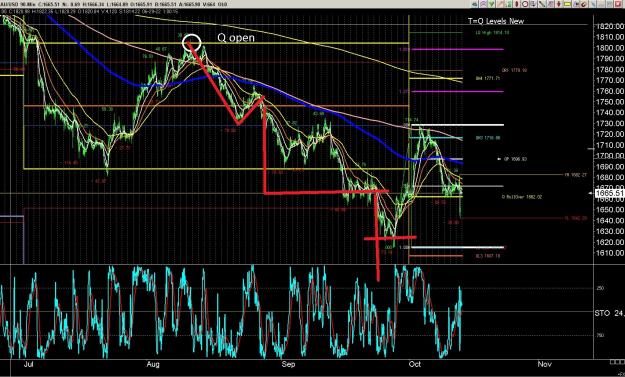Click the GP 1696 level label

[x=515, y=159]
